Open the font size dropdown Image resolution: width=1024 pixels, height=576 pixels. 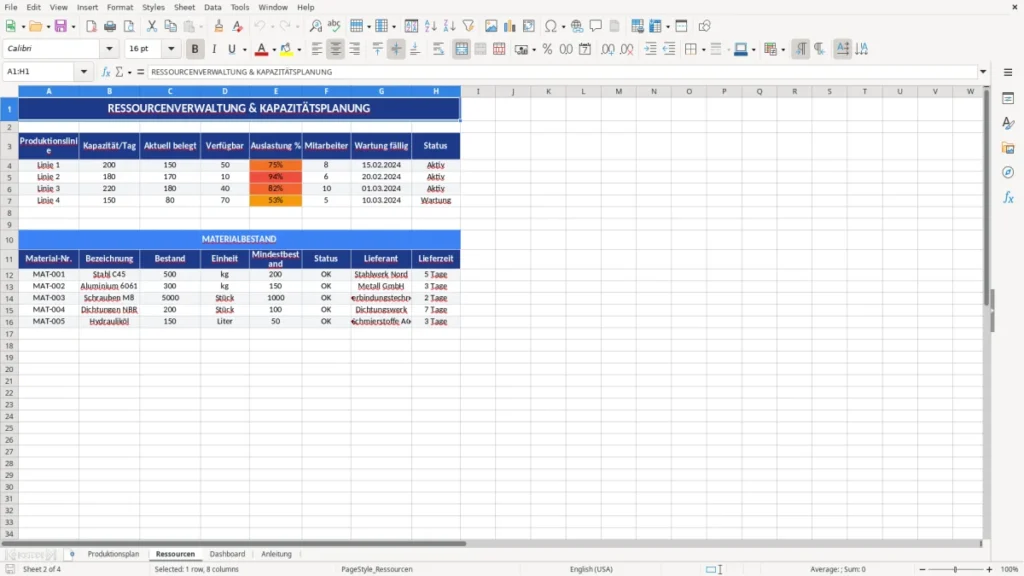point(171,48)
